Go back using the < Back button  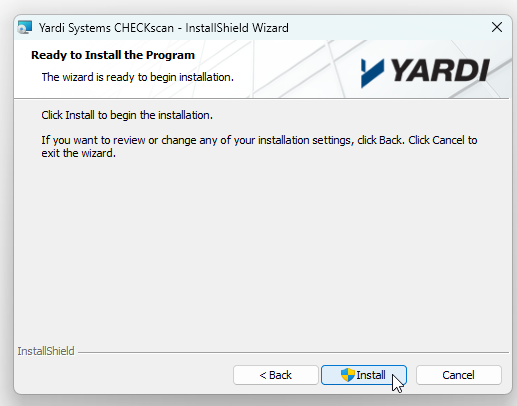coord(276,375)
